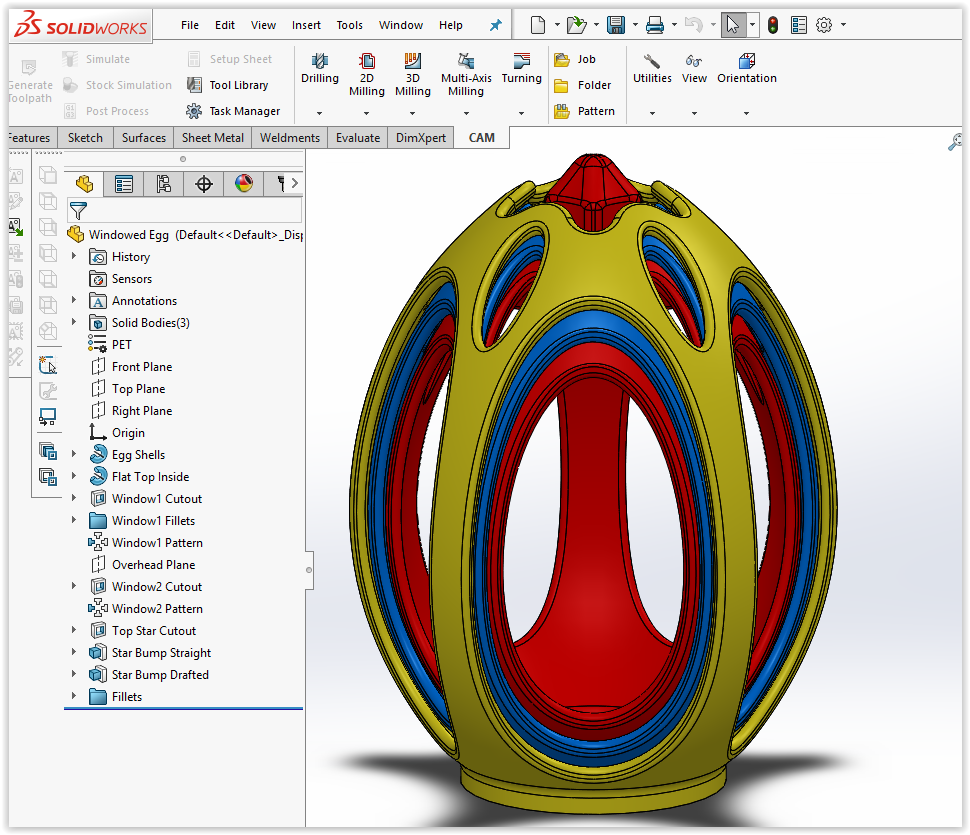Click the feature tree filter field
Screen dimensions: 970x835
[x=185, y=211]
